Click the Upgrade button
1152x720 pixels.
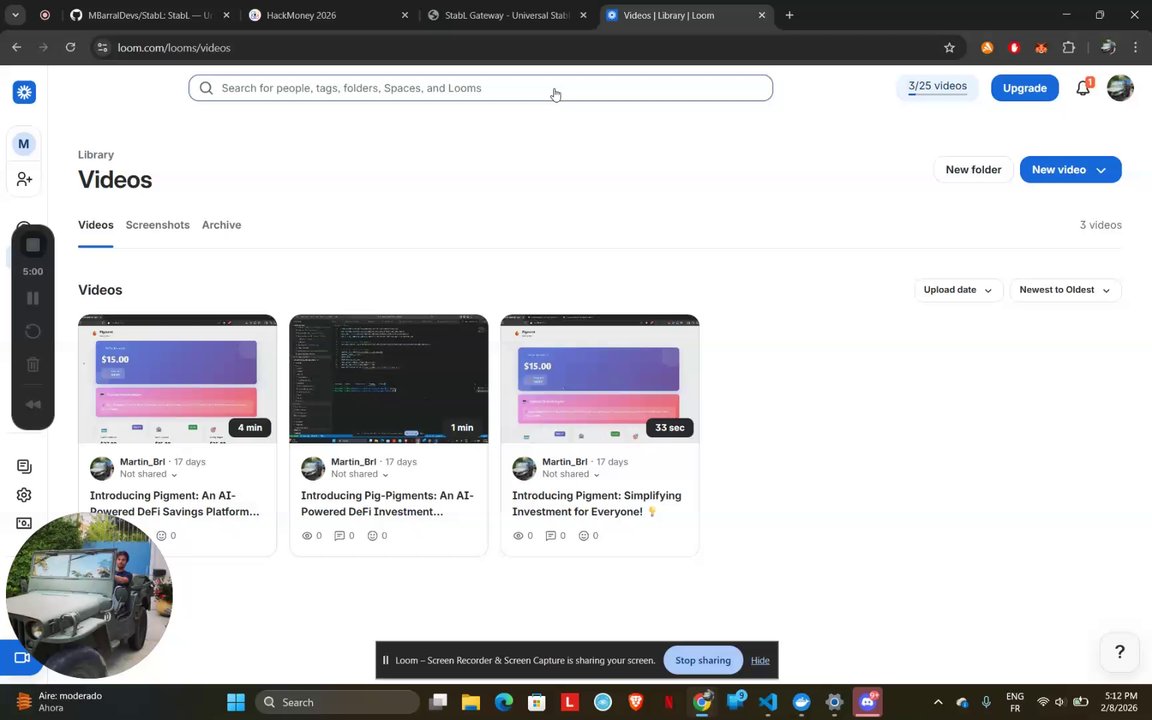(x=1024, y=88)
